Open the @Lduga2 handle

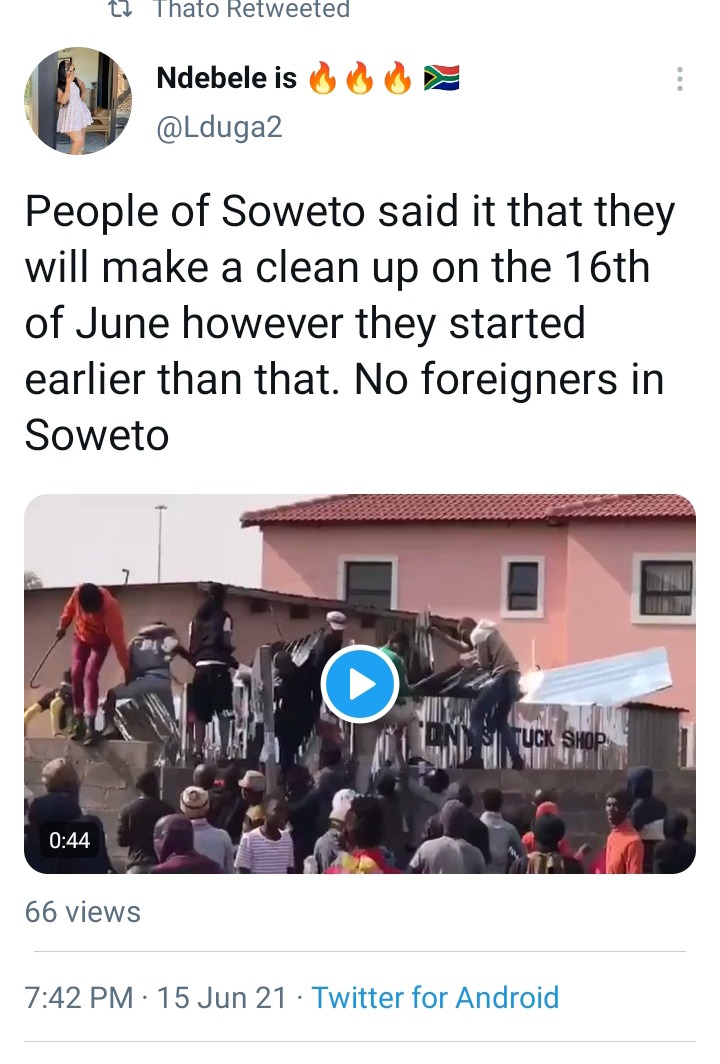219,127
